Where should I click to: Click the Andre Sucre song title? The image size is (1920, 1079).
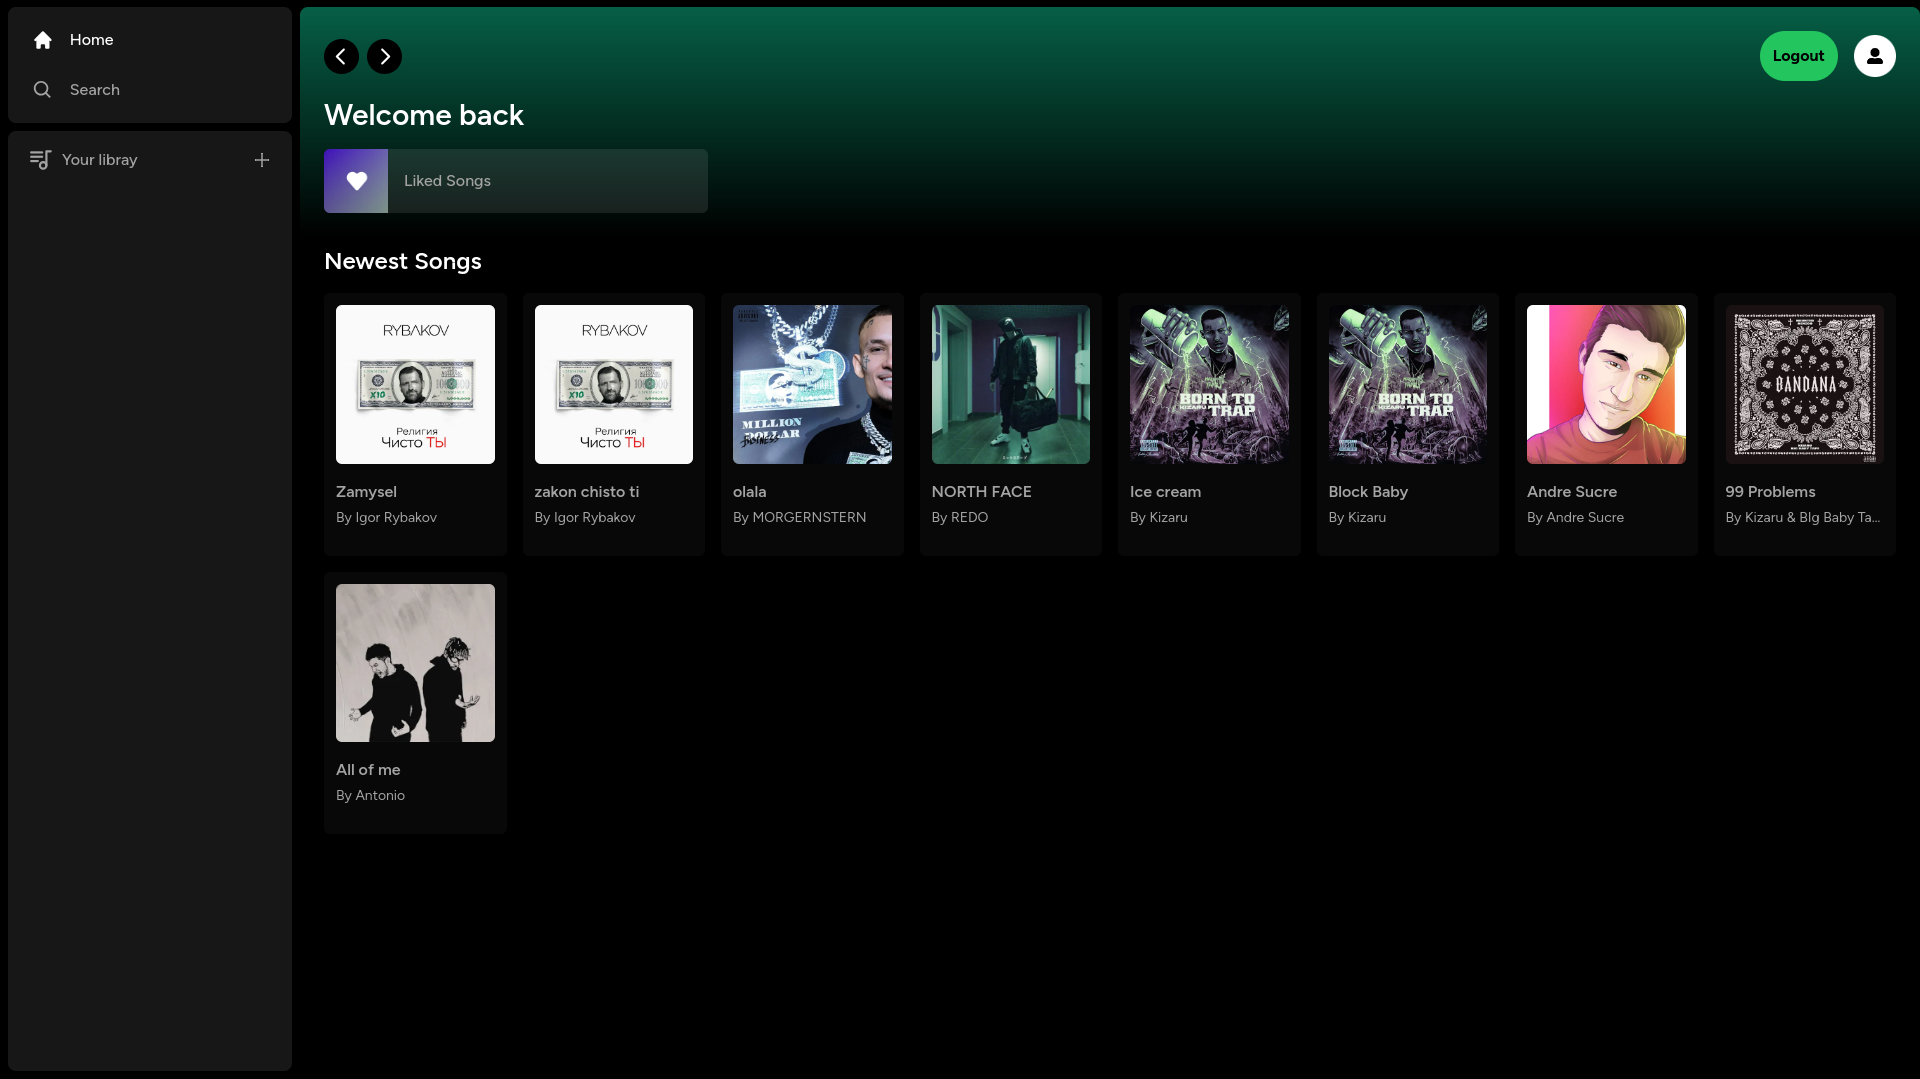tap(1572, 492)
